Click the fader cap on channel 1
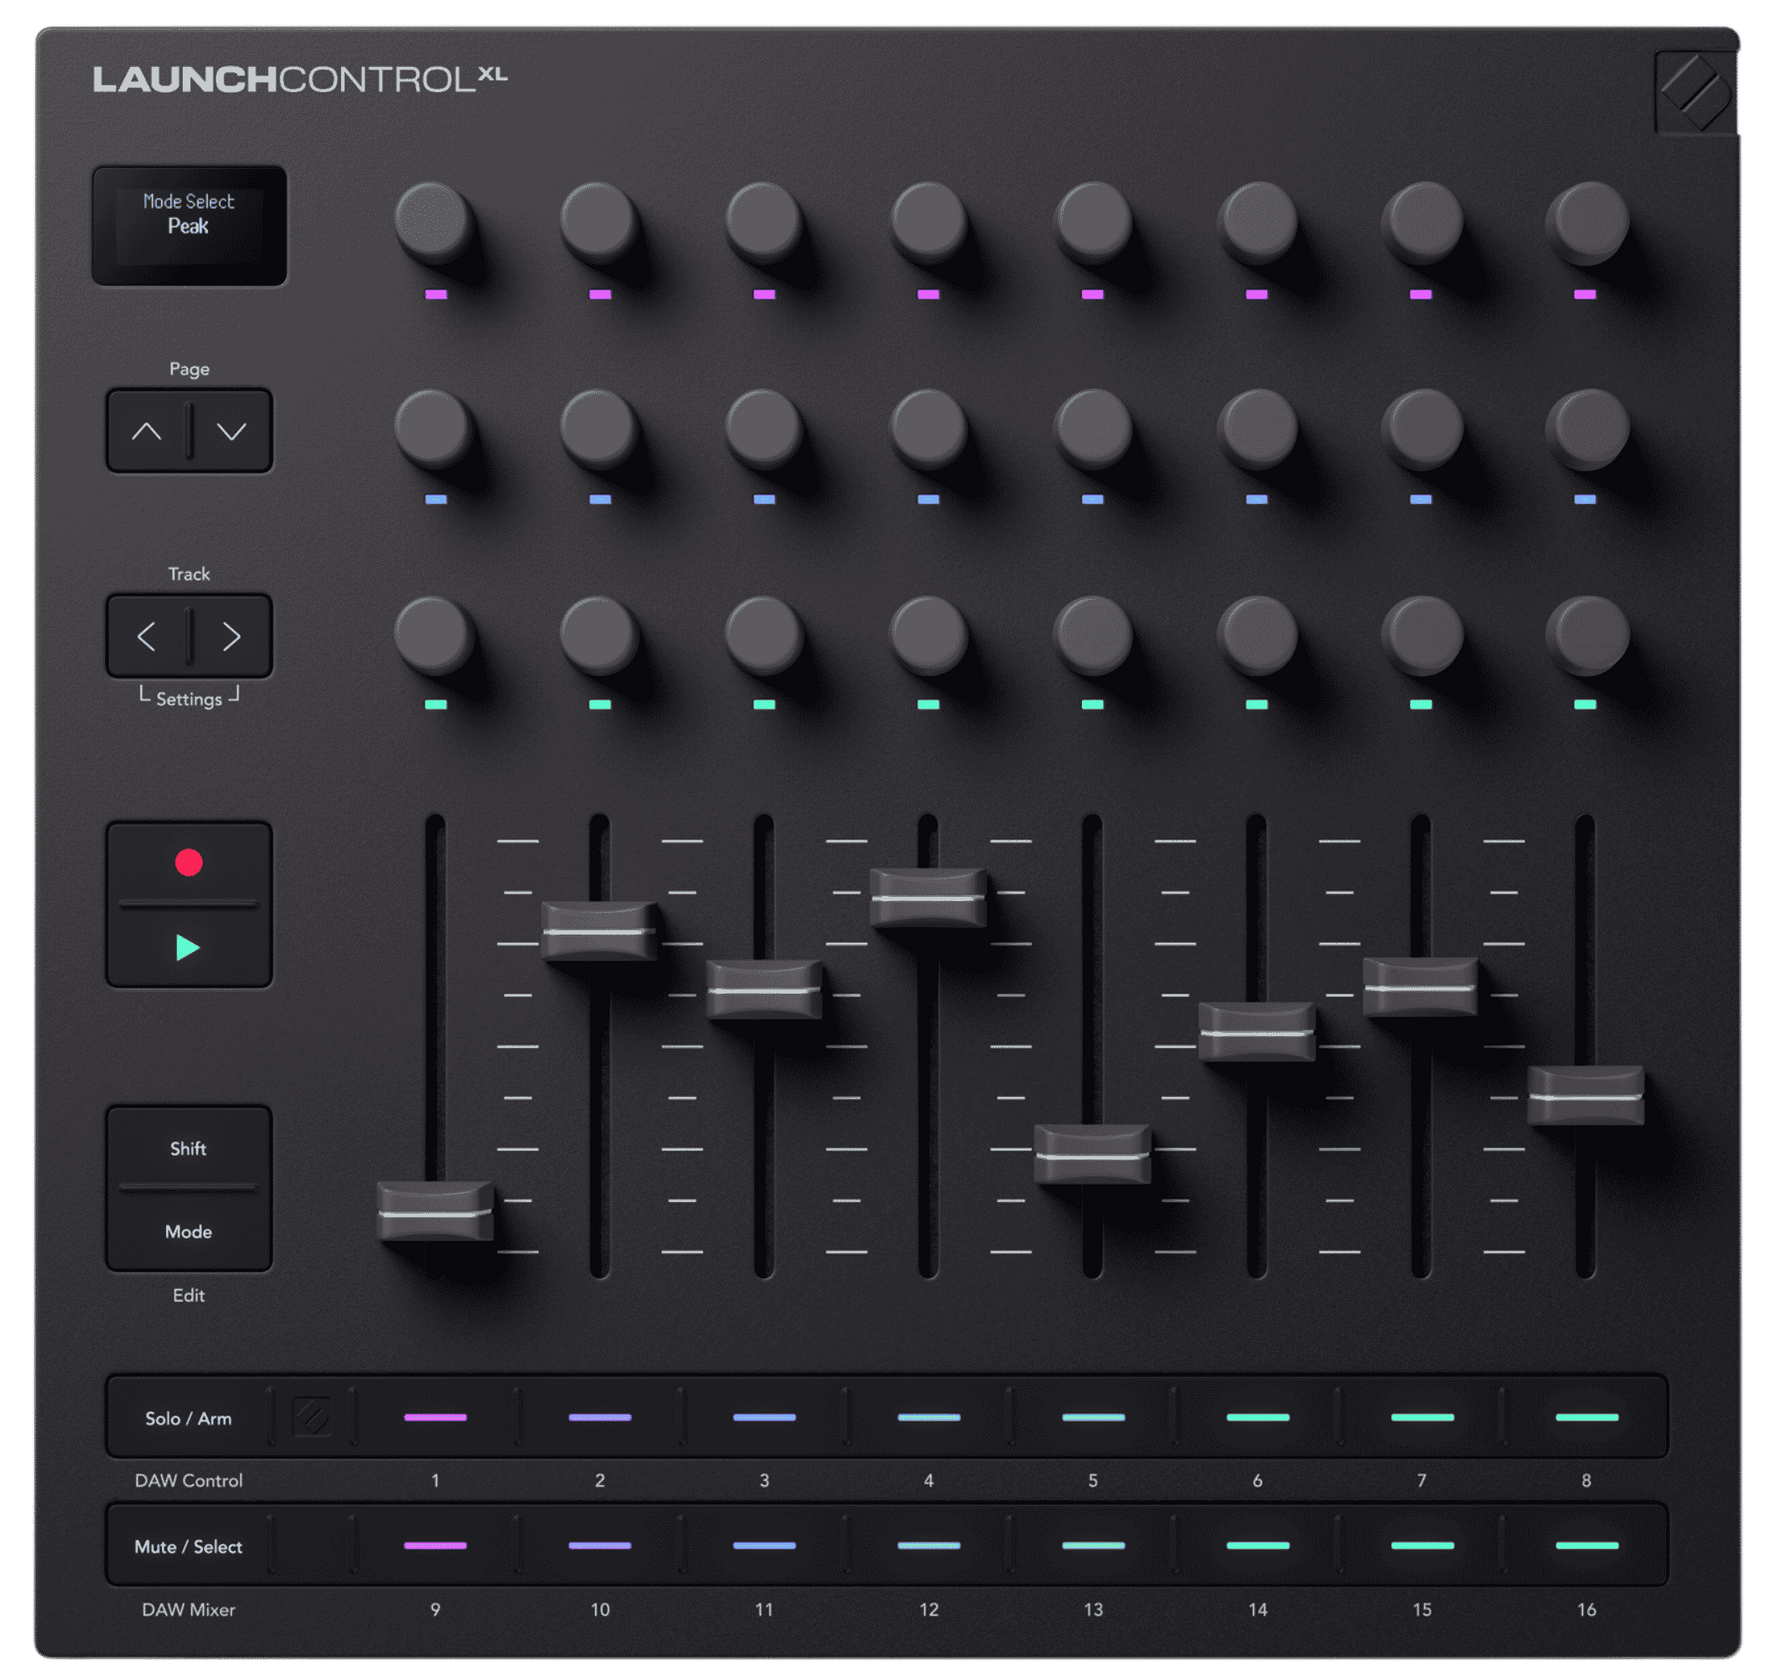 pyautogui.click(x=435, y=1211)
